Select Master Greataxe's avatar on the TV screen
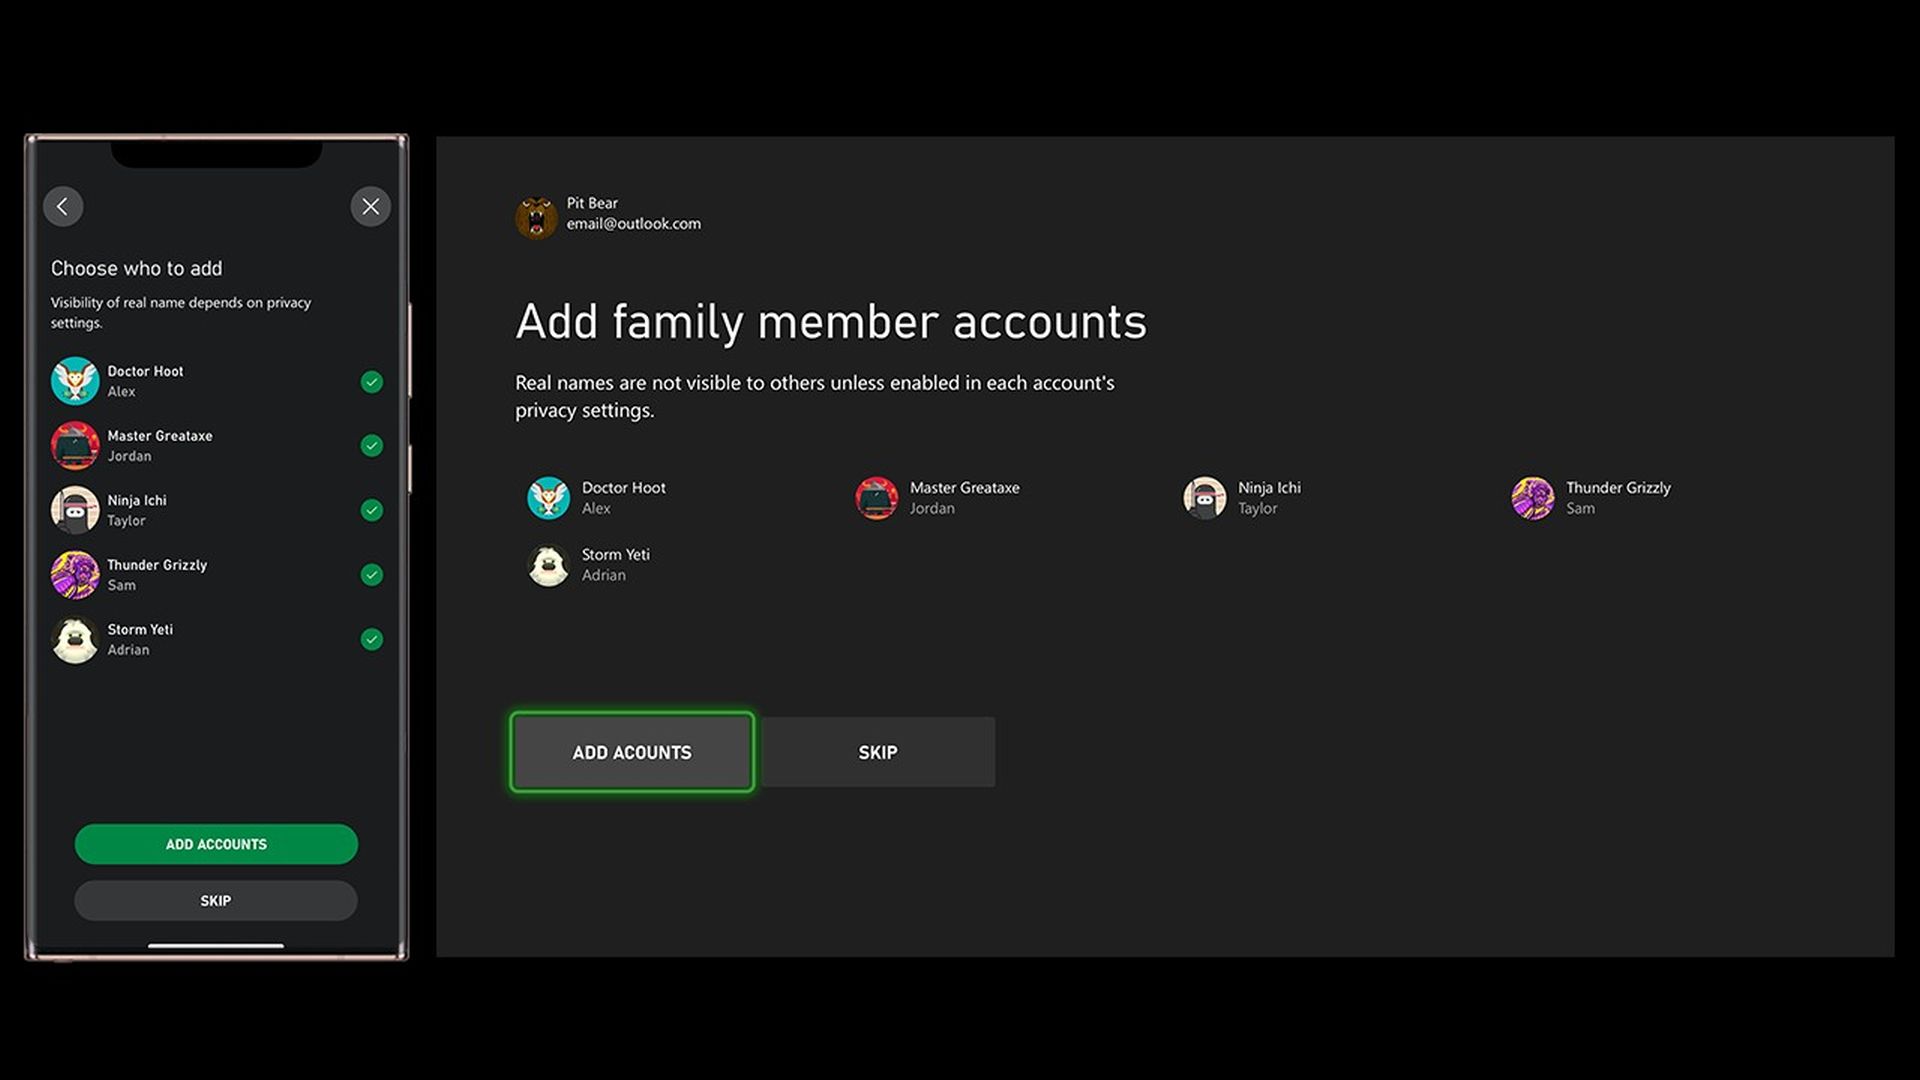1920x1080 pixels. pyautogui.click(x=877, y=498)
